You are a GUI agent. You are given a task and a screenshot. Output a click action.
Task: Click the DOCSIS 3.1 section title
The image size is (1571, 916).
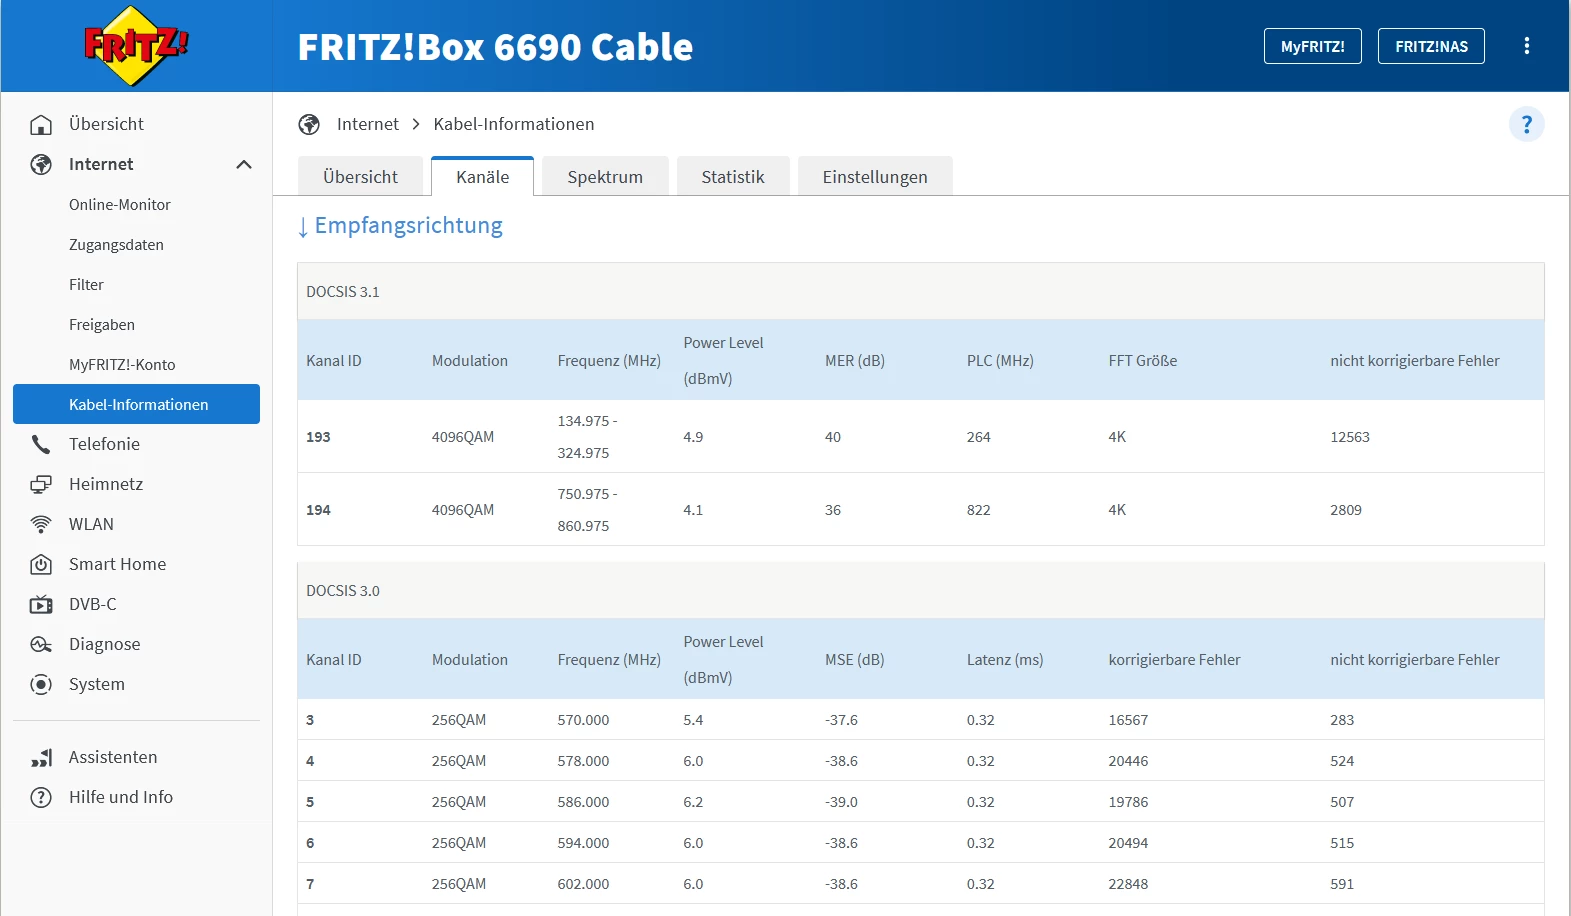[343, 292]
